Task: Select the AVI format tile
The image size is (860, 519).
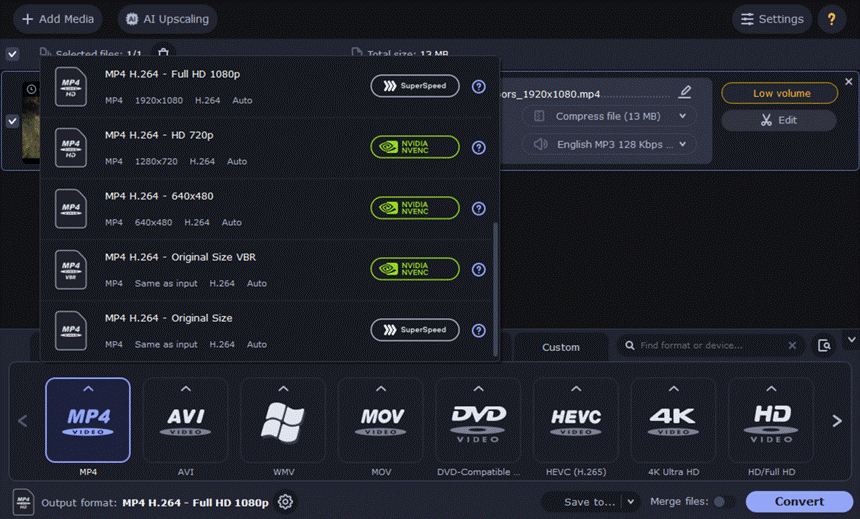Action: pos(185,420)
